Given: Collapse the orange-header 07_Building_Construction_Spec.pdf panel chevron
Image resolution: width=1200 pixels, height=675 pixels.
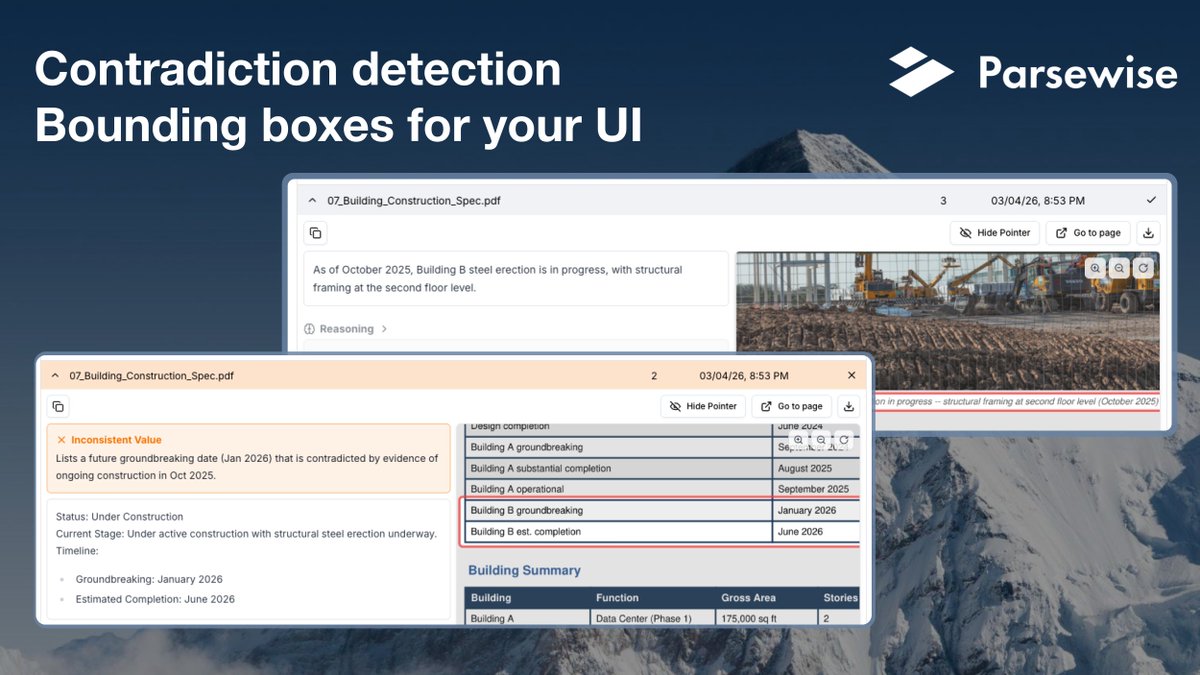Looking at the screenshot, I should (x=54, y=376).
